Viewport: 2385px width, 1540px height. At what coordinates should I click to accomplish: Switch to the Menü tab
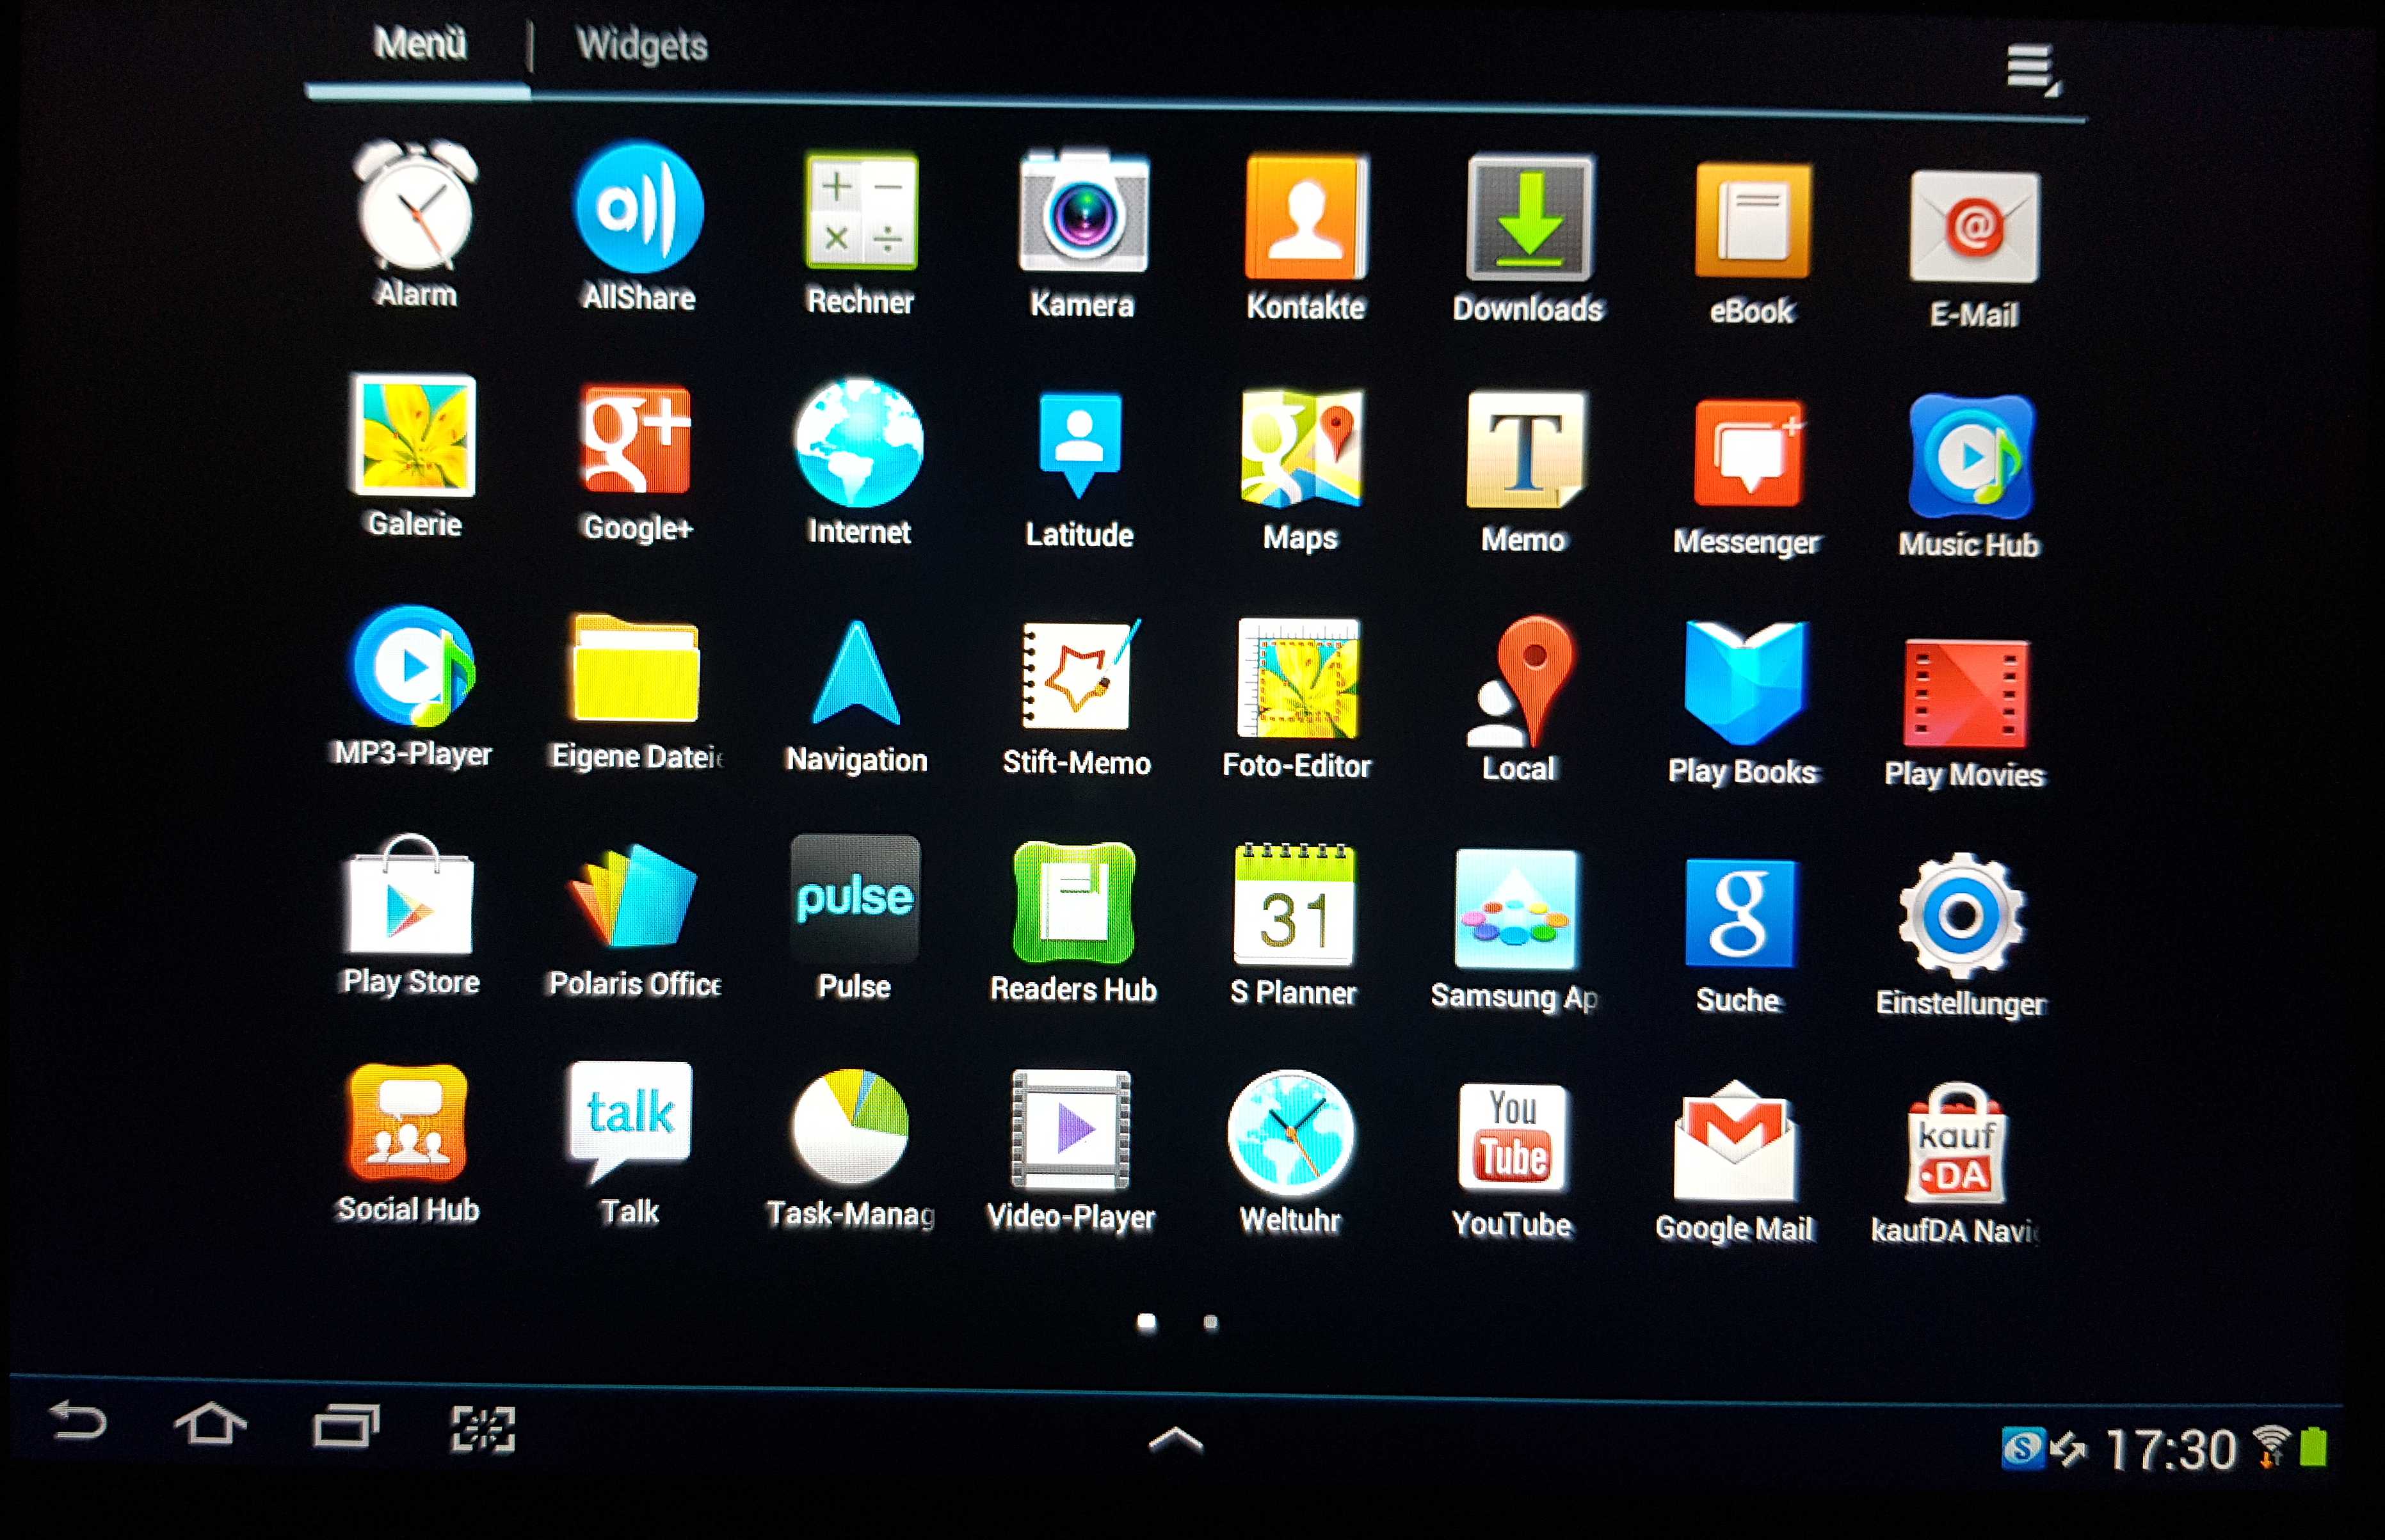coord(420,44)
